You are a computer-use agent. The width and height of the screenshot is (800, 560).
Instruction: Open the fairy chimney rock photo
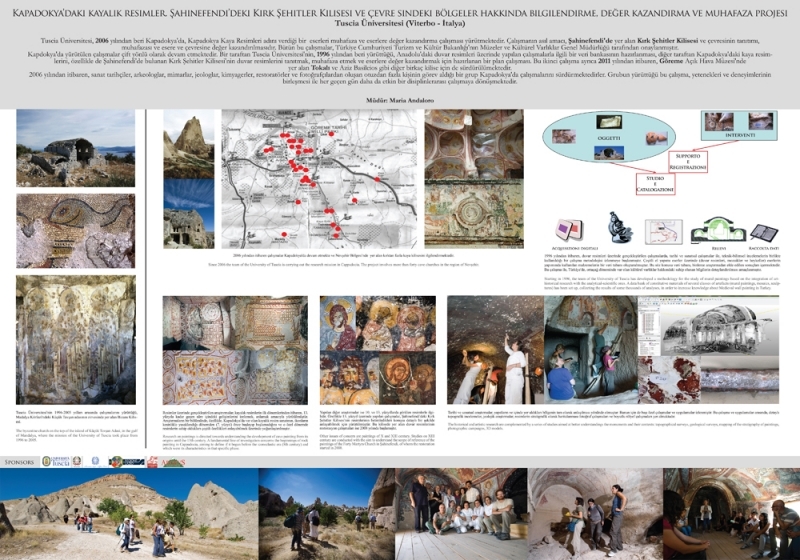point(189,144)
